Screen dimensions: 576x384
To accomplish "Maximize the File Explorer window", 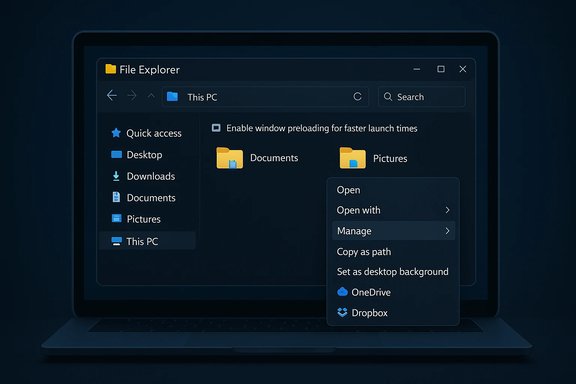I will pyautogui.click(x=441, y=69).
